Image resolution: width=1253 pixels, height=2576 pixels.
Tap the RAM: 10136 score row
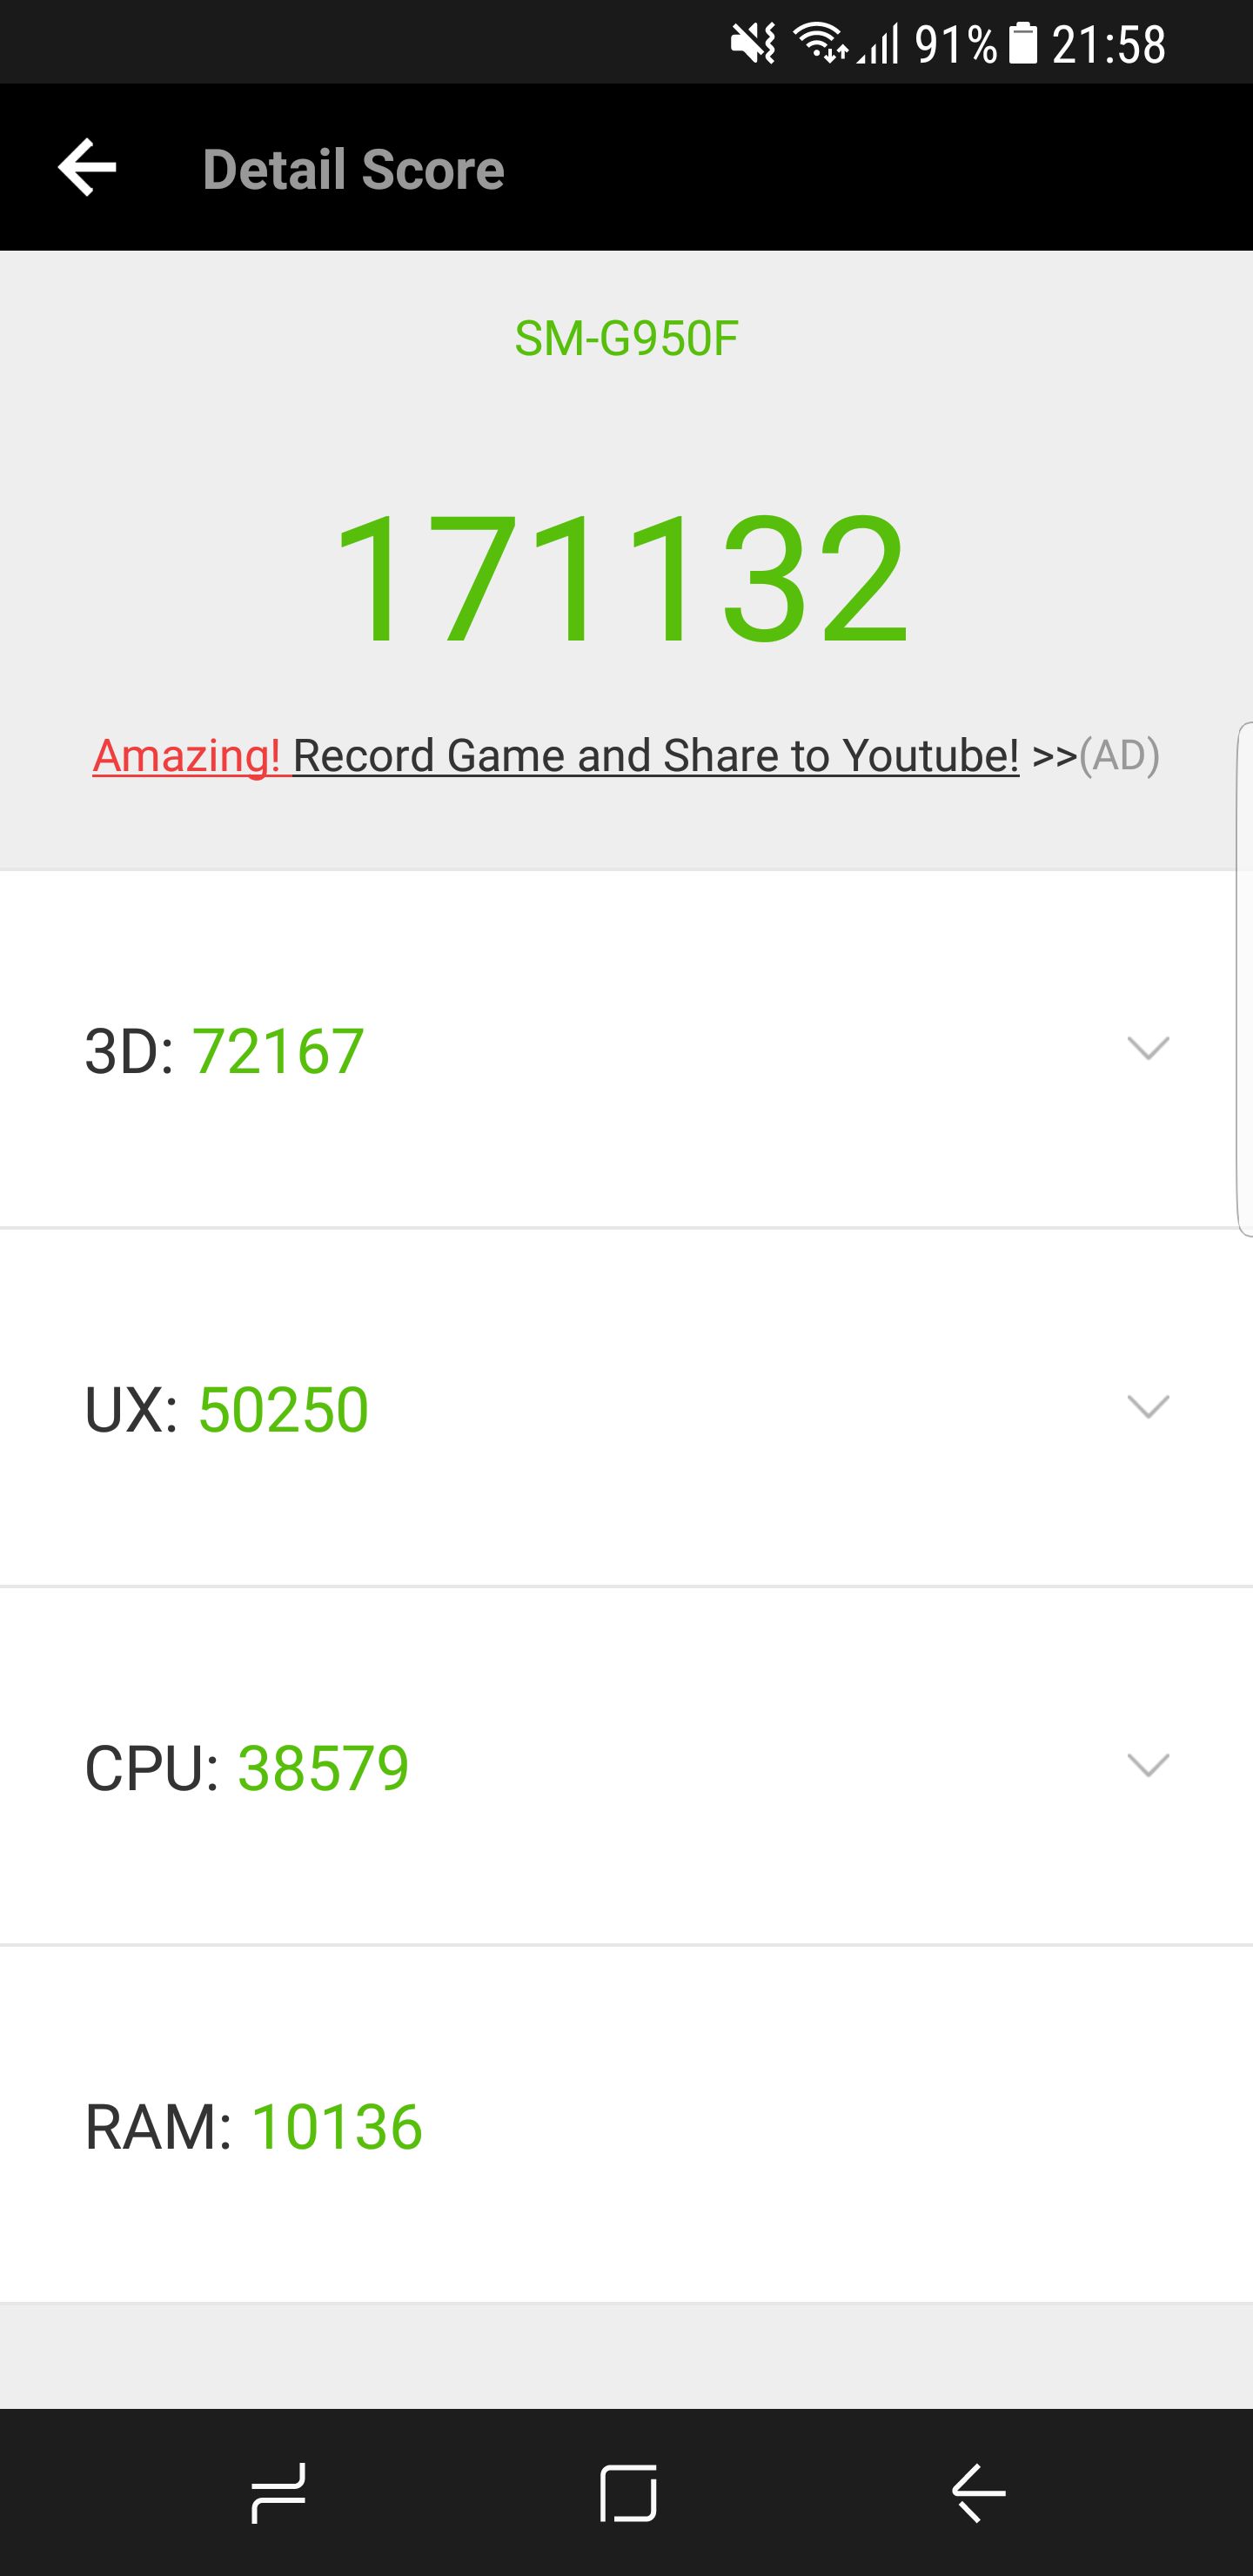tap(254, 2126)
